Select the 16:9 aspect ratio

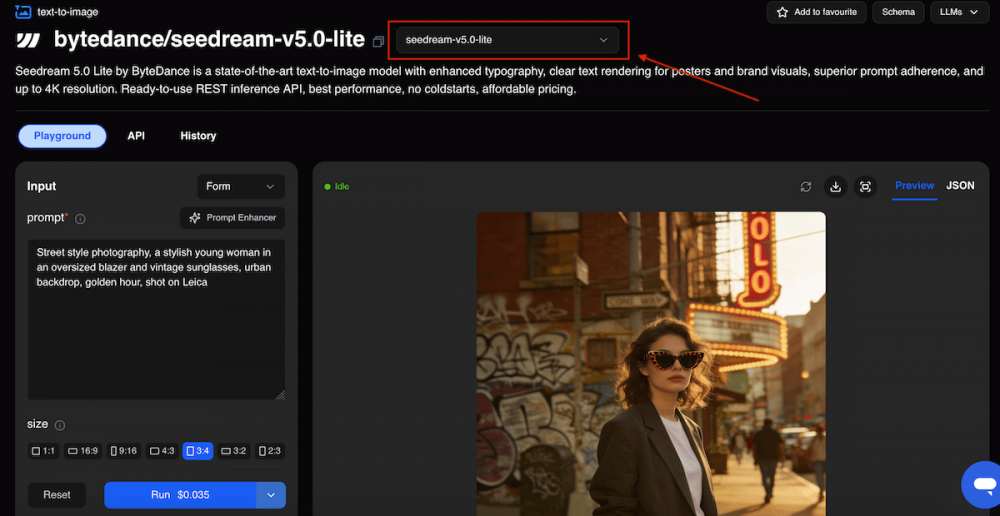pyautogui.click(x=83, y=451)
